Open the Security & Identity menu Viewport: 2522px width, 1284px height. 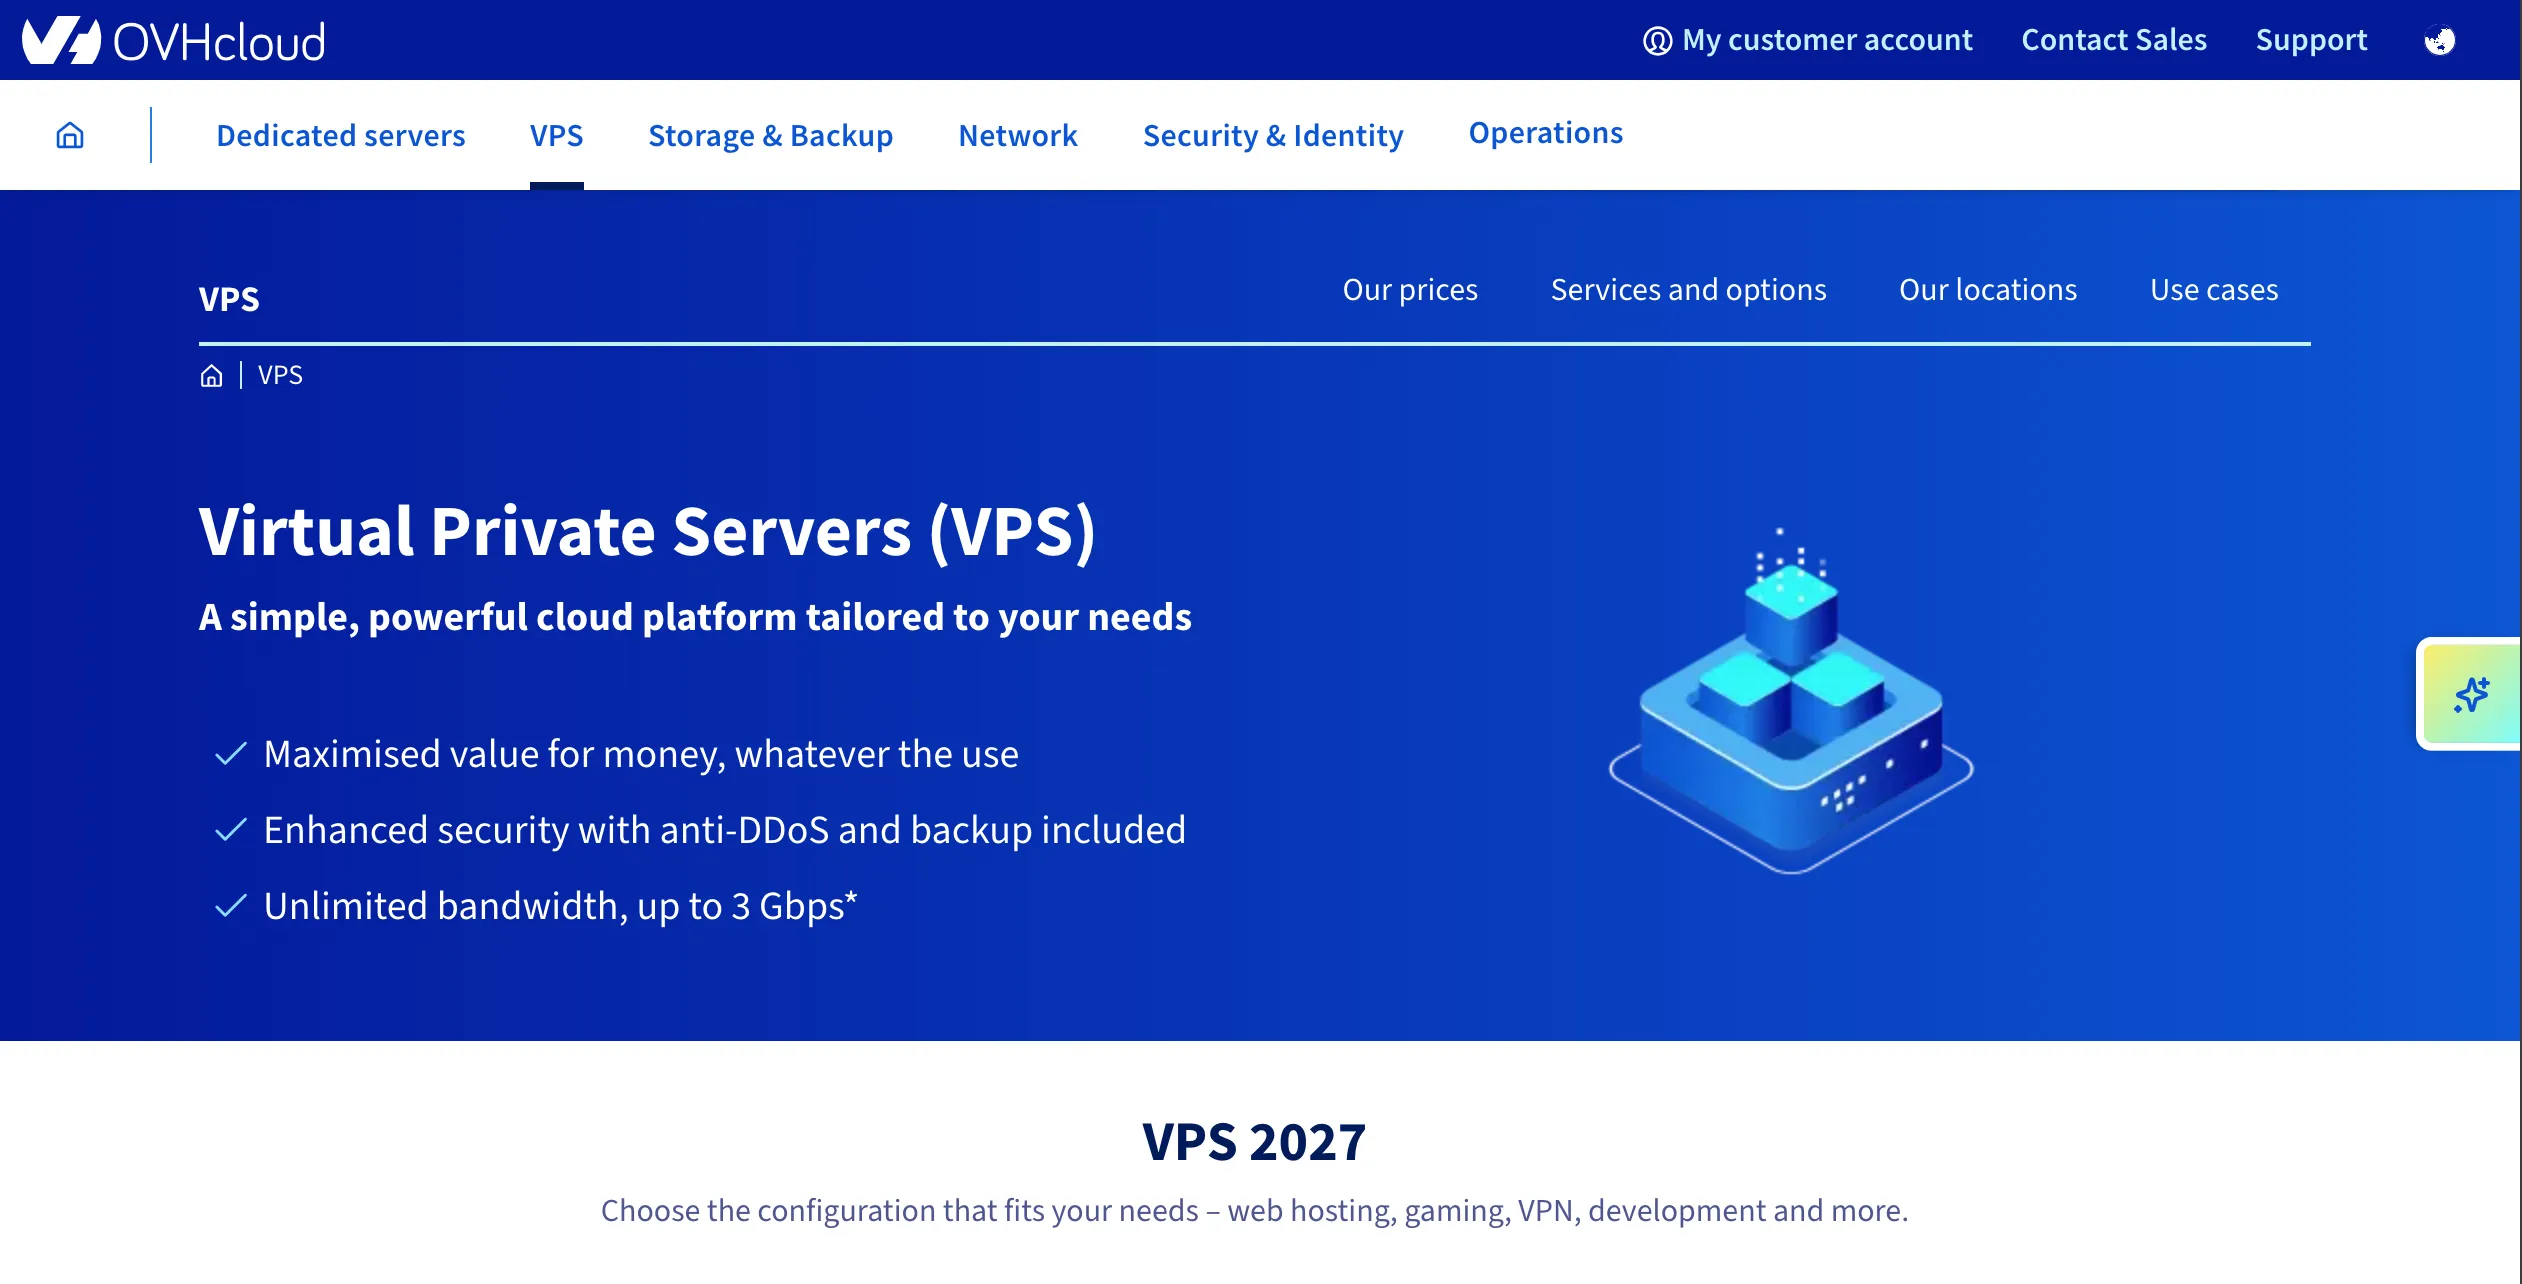pos(1273,135)
